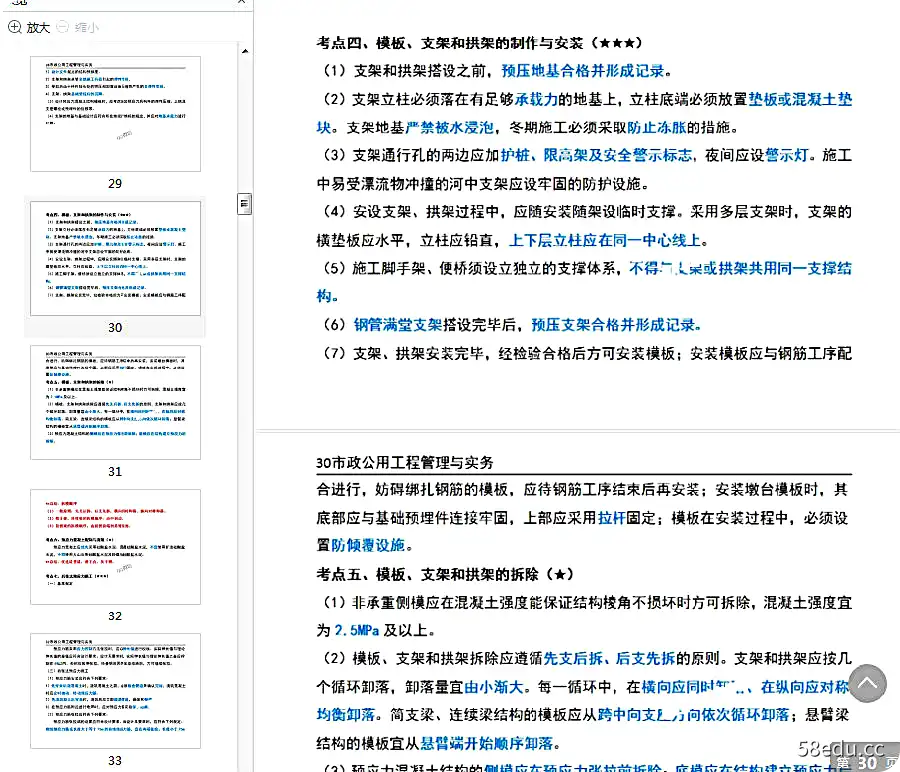Click blue text 悬臂端开始顺序卸落
The width and height of the screenshot is (900, 772).
(x=487, y=744)
